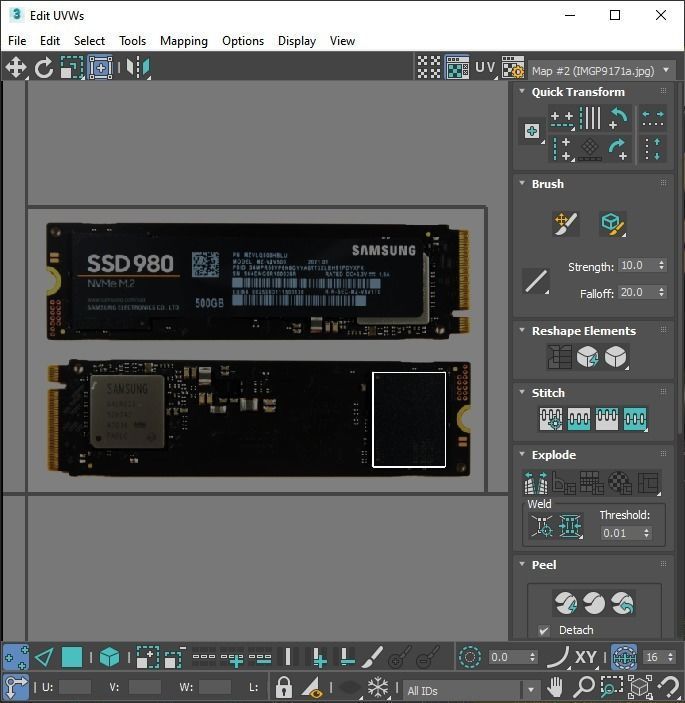Image resolution: width=685 pixels, height=703 pixels.
Task: Click the last Stitch custom icon
Action: 635,419
